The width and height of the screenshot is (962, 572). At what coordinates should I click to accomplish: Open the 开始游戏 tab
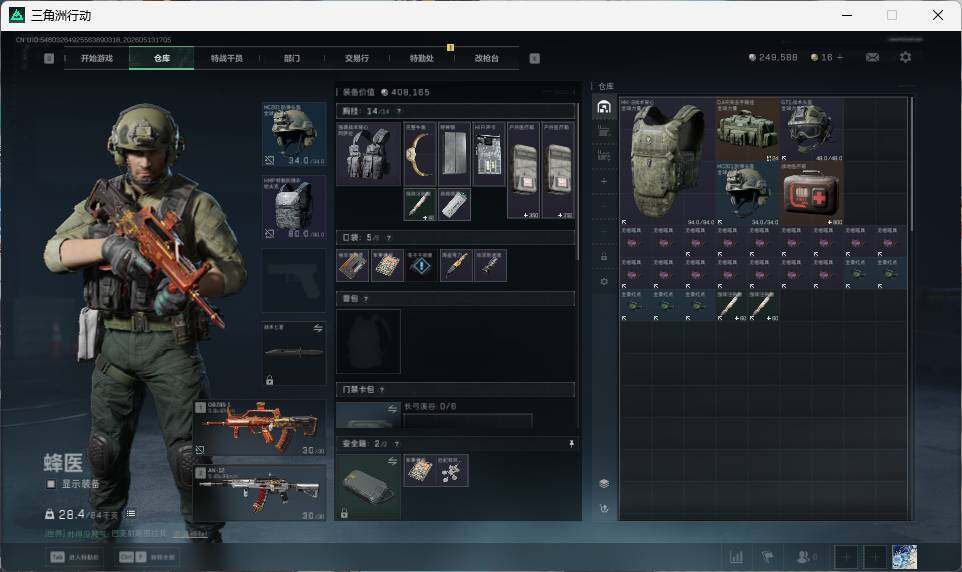[x=97, y=58]
